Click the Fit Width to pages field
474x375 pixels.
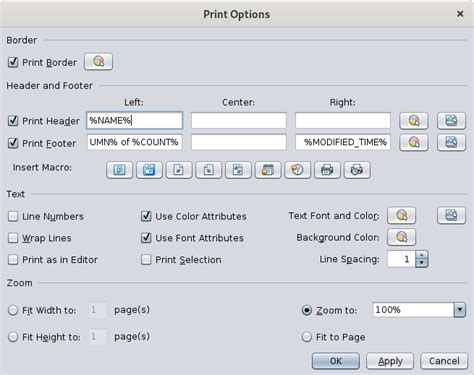(97, 310)
